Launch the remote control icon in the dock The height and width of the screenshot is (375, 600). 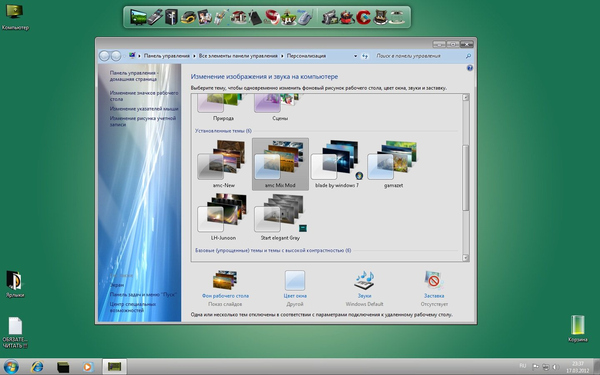point(155,17)
